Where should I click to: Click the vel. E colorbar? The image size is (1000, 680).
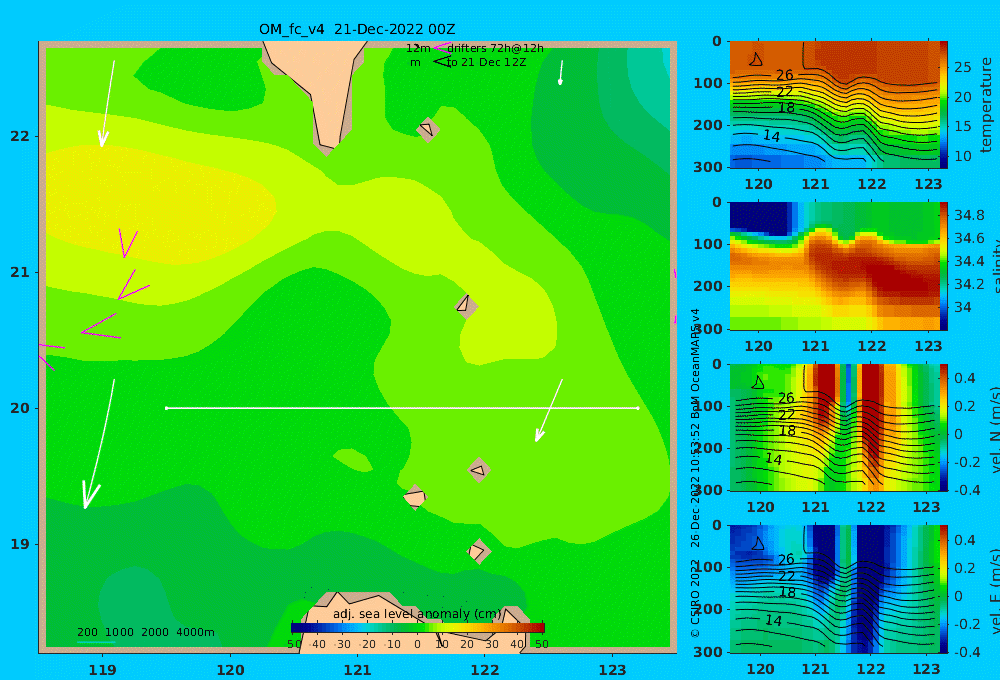point(943,589)
